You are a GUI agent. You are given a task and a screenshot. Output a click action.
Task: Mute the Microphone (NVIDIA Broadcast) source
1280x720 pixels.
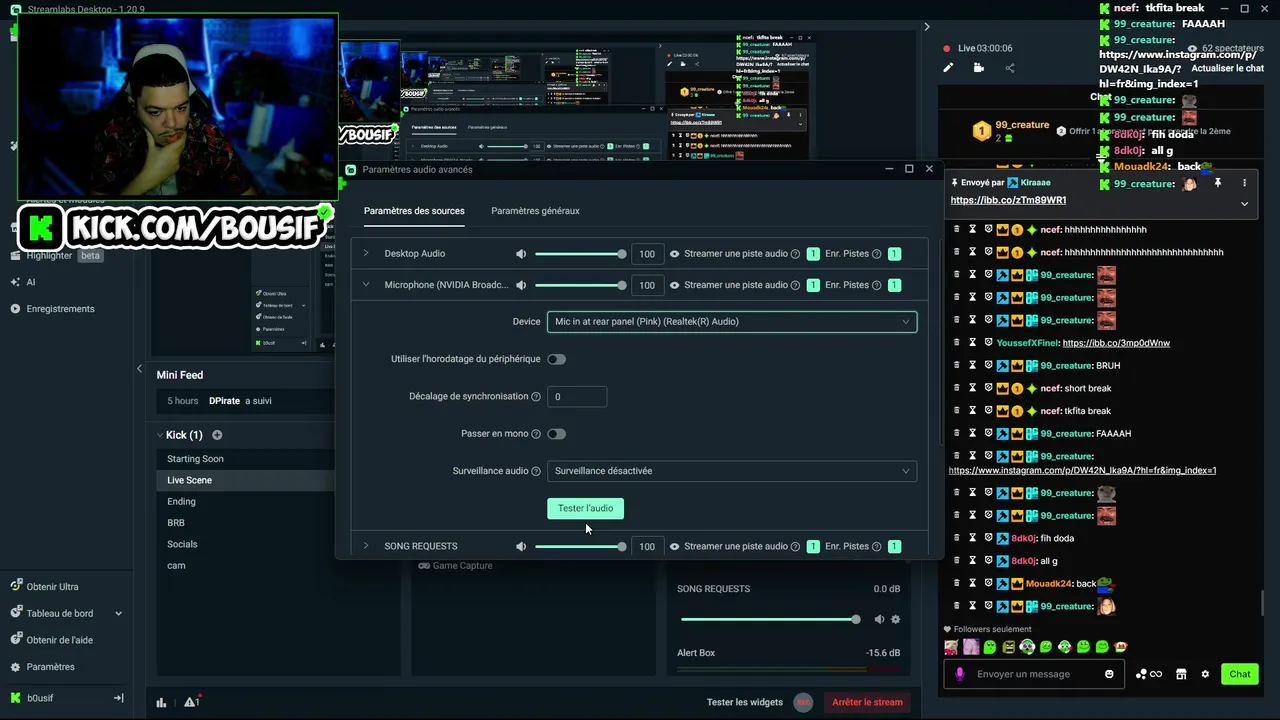(521, 285)
